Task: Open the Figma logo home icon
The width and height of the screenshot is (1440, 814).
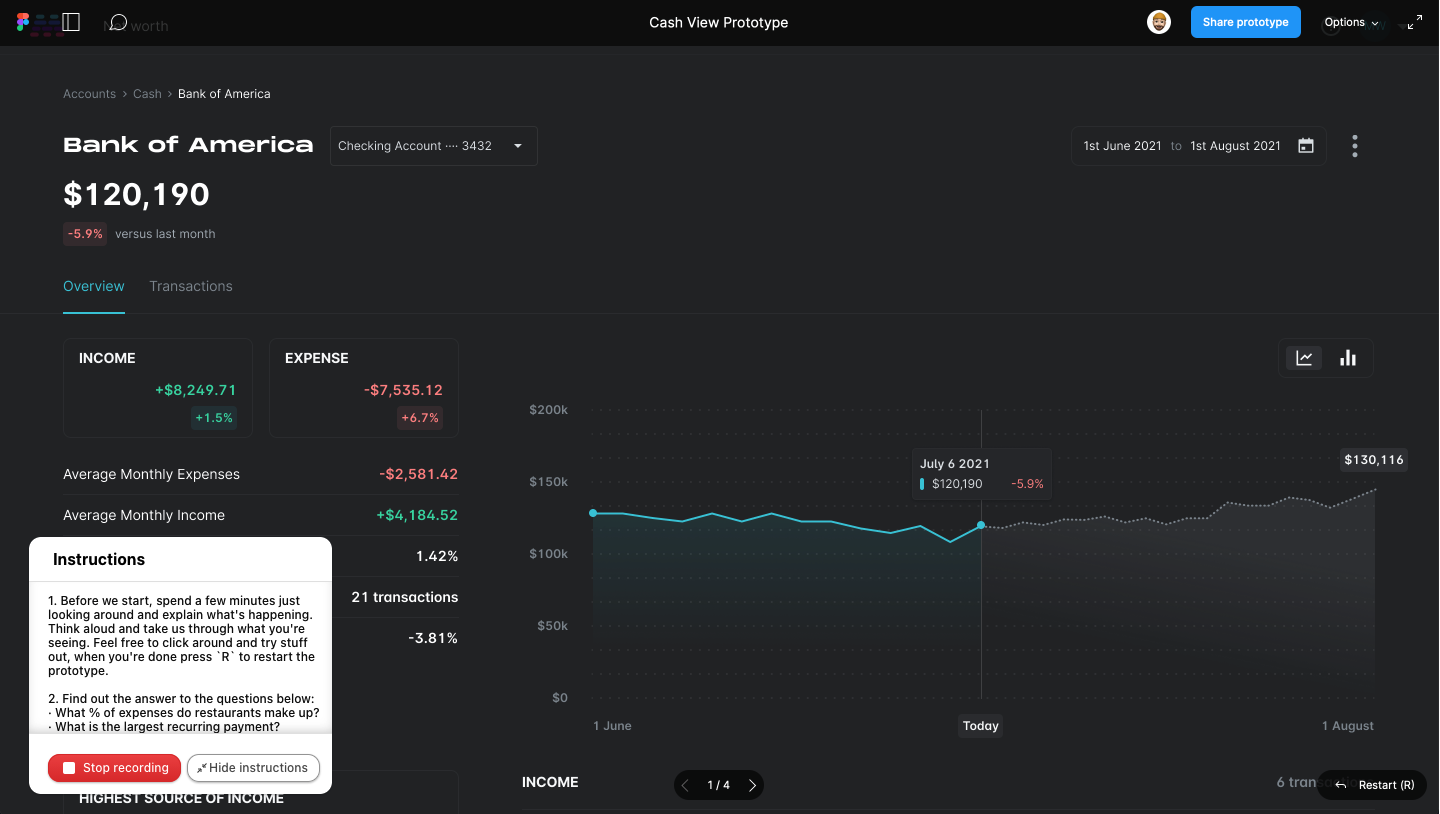Action: click(24, 22)
